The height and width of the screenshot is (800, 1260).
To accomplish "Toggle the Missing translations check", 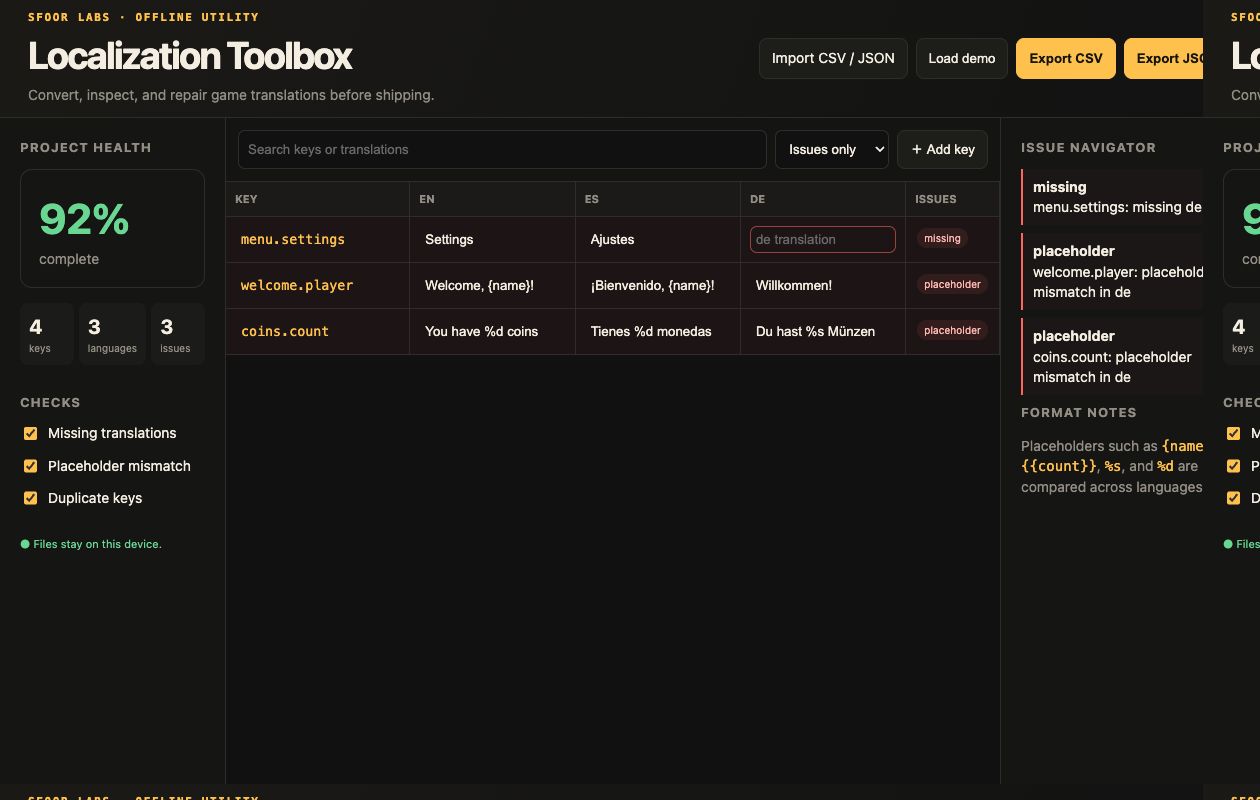I will click(x=30, y=433).
